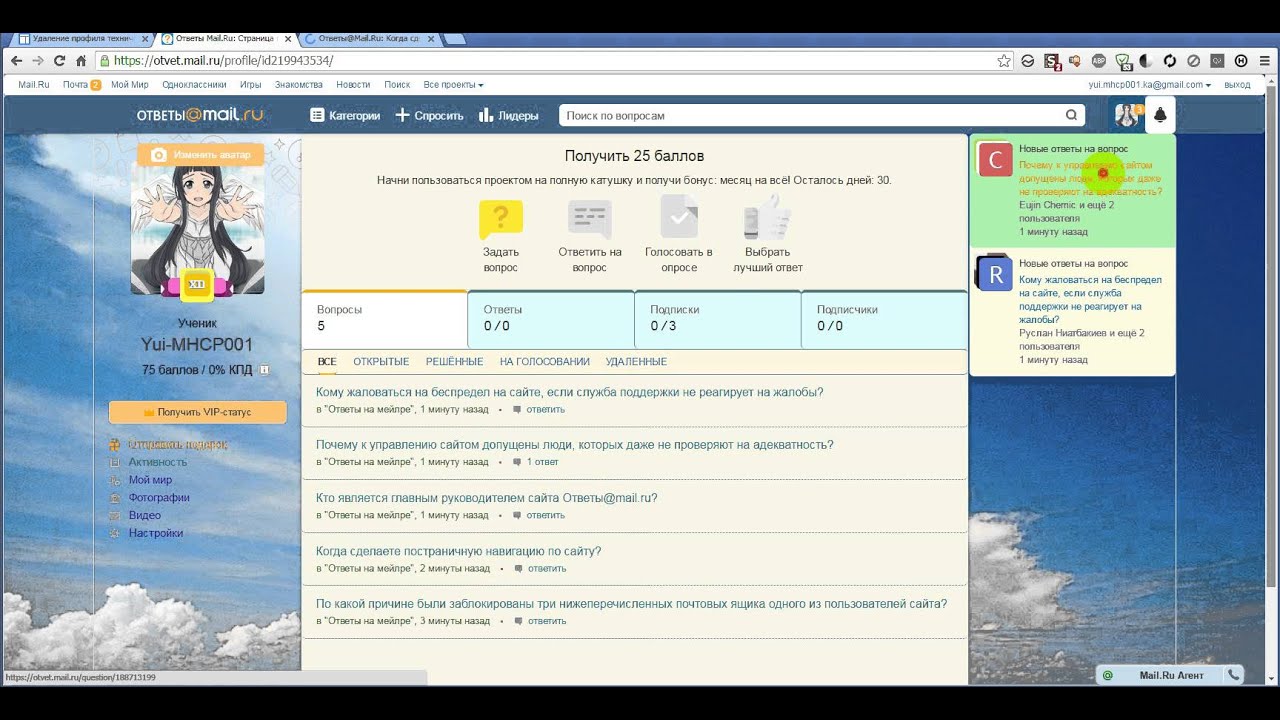This screenshot has width=1280, height=720.
Task: Select the 'Подписчики 0/0' tab
Action: [x=884, y=319]
